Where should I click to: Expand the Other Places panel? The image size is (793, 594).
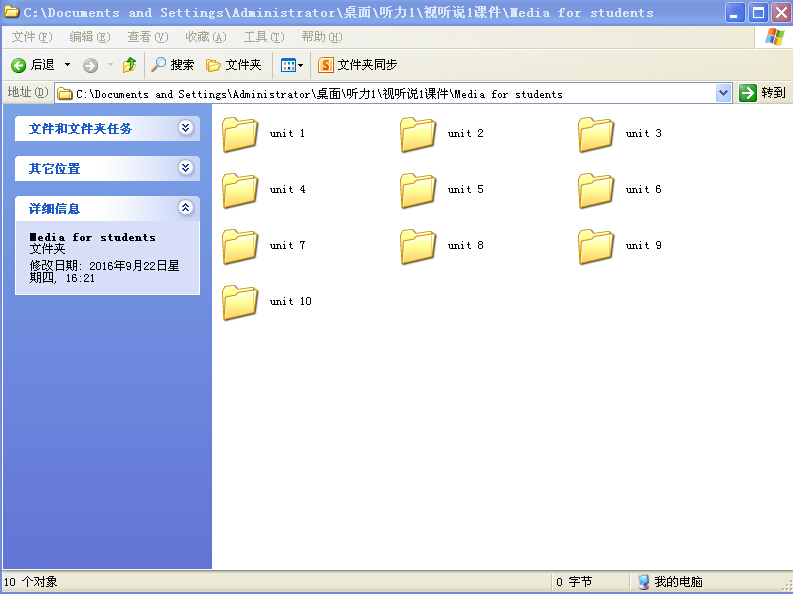185,168
